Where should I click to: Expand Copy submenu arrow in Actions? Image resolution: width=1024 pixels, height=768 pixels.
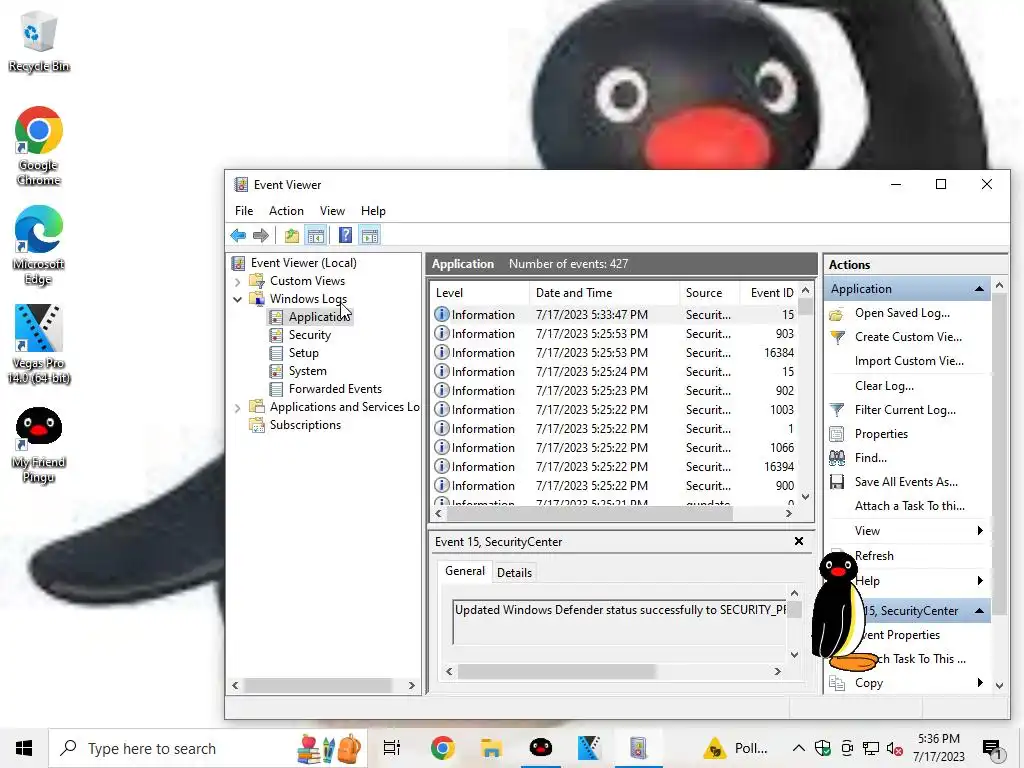click(x=980, y=682)
